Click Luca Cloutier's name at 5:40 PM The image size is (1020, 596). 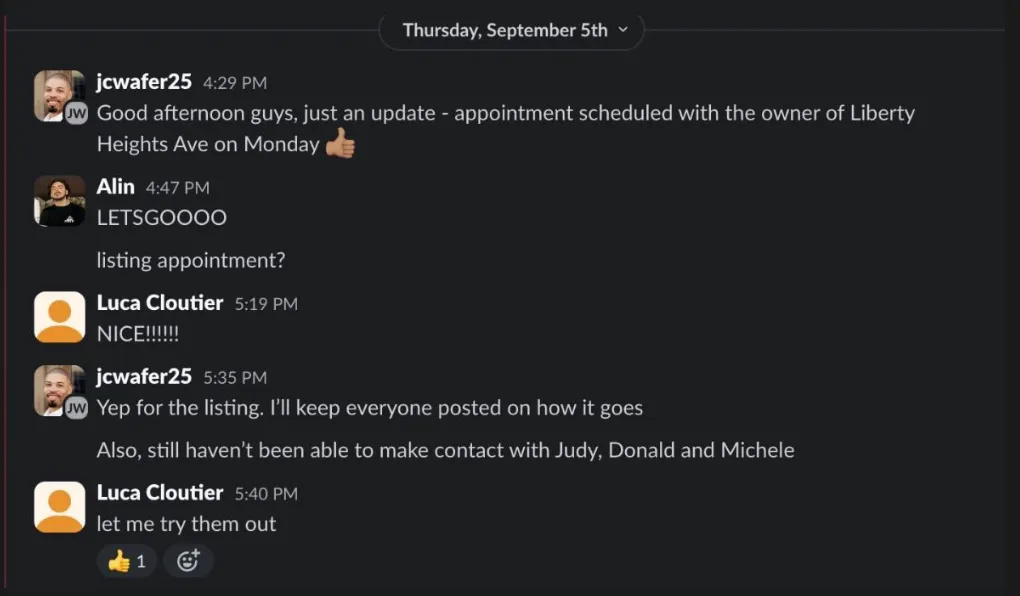160,493
